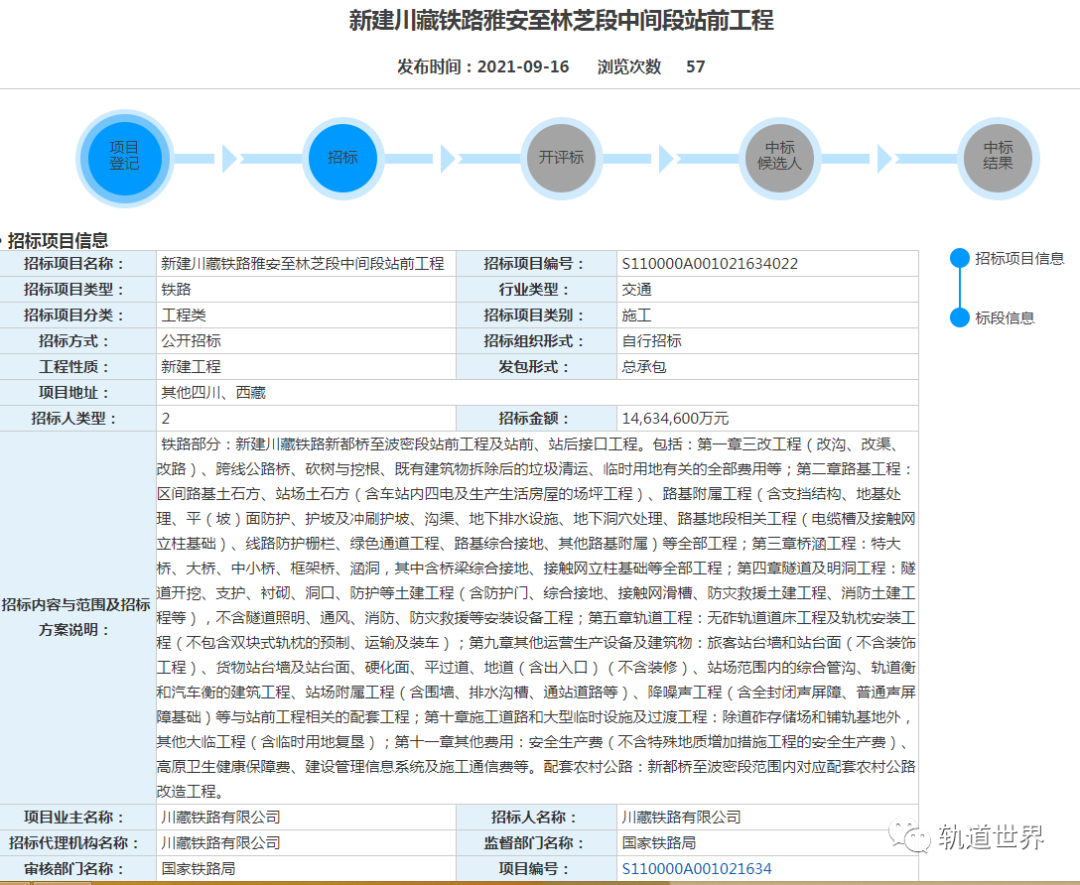Click the publish date 2021-09-16
1080x885 pixels.
point(523,67)
